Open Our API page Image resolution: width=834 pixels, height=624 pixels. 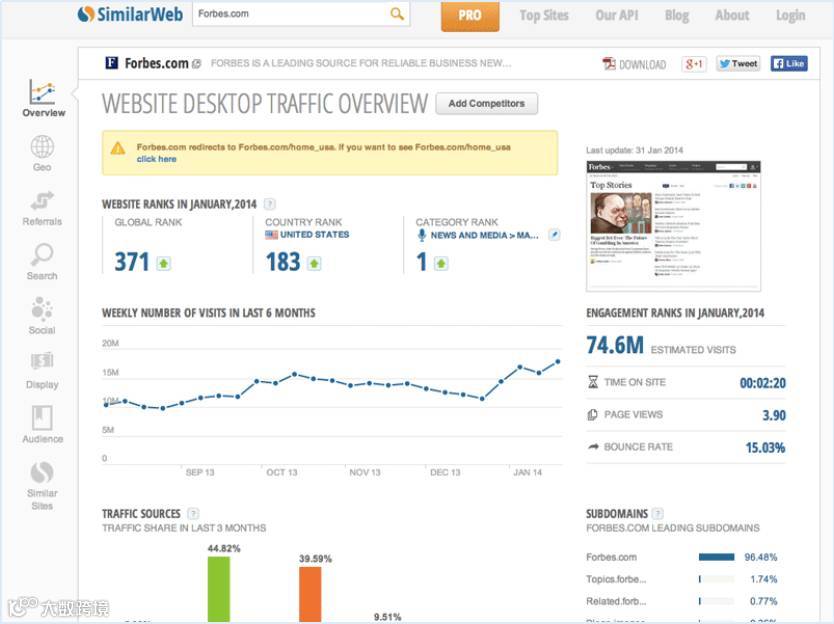pyautogui.click(x=616, y=15)
